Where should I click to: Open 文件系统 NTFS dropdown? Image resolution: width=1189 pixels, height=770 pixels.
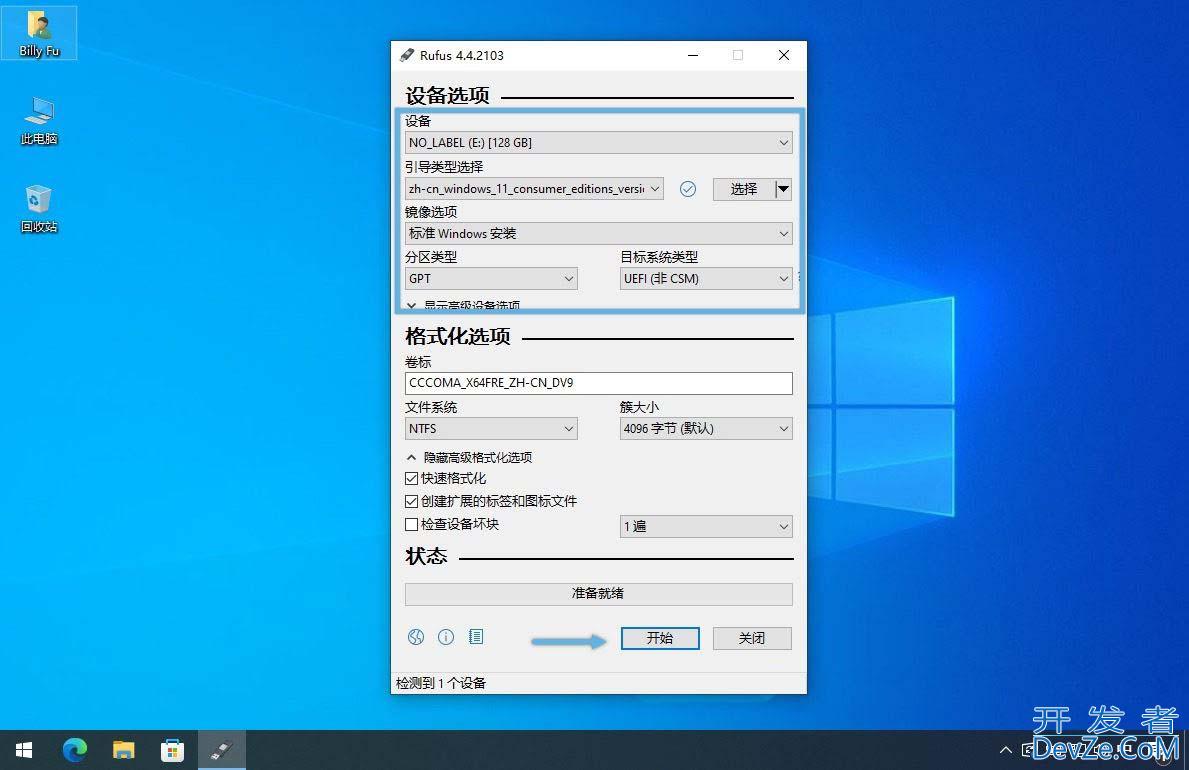pyautogui.click(x=491, y=429)
